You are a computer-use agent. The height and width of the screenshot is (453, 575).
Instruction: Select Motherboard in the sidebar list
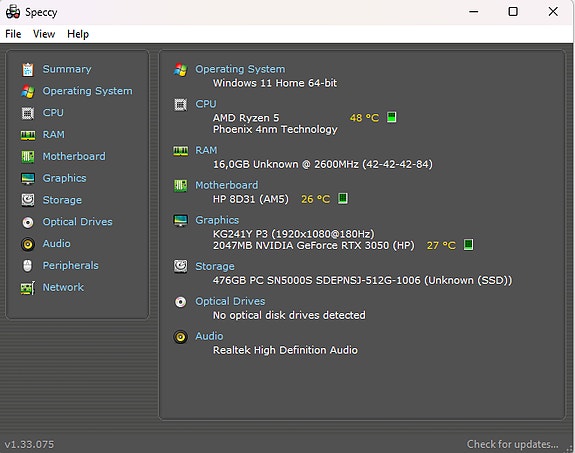pos(74,156)
